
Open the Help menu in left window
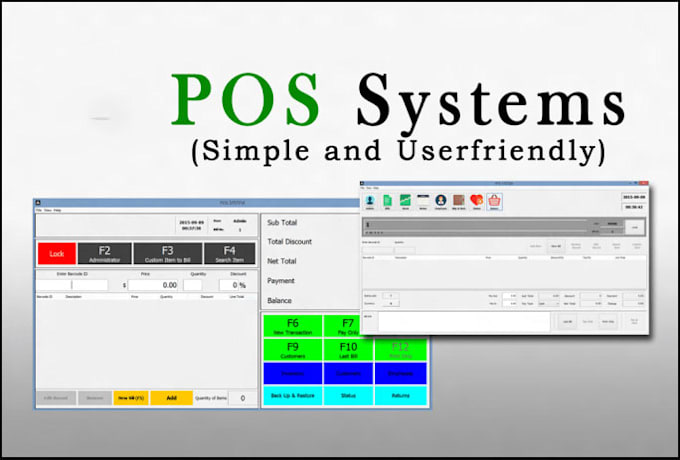57,210
